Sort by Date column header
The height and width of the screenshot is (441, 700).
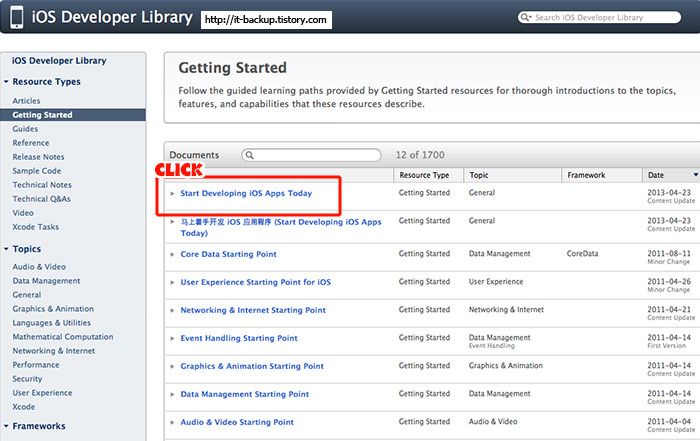[671, 175]
